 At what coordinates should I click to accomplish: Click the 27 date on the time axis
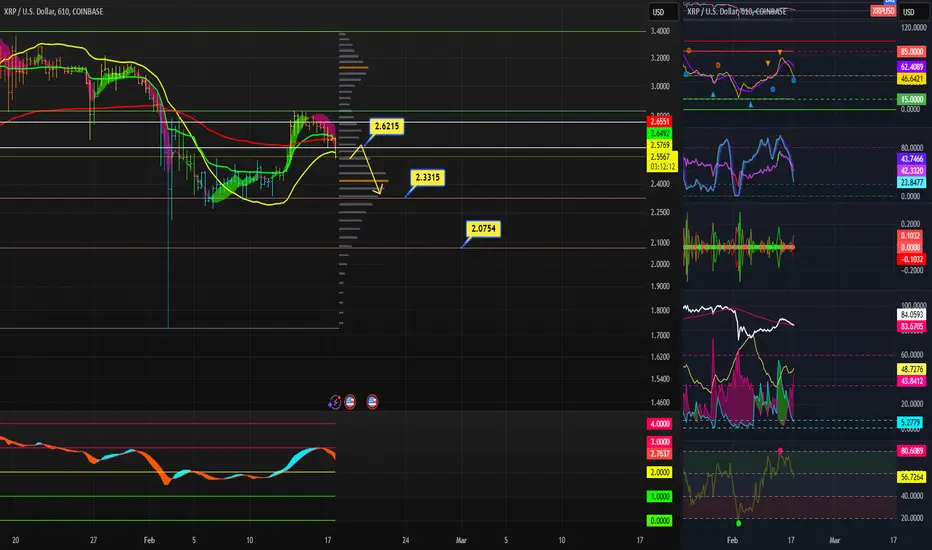(93, 540)
